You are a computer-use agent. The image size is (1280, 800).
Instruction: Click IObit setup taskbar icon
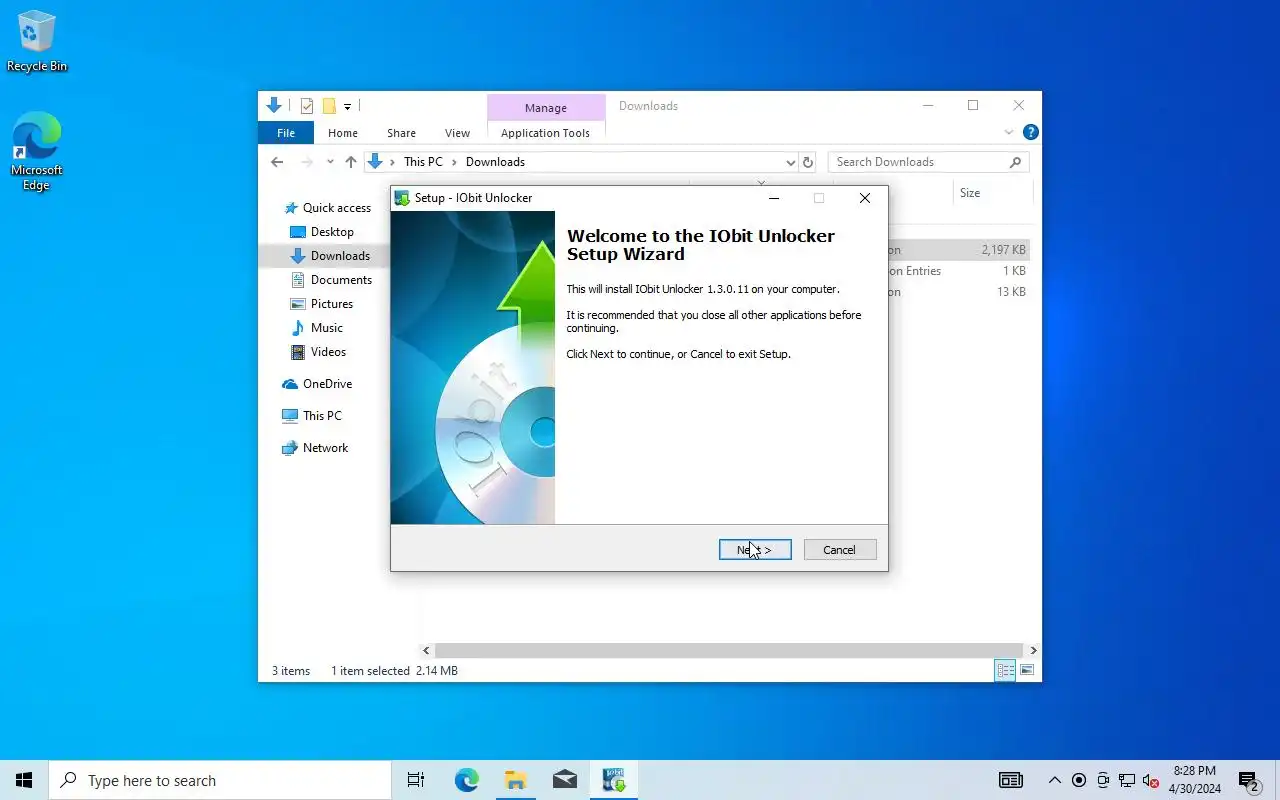pos(614,780)
